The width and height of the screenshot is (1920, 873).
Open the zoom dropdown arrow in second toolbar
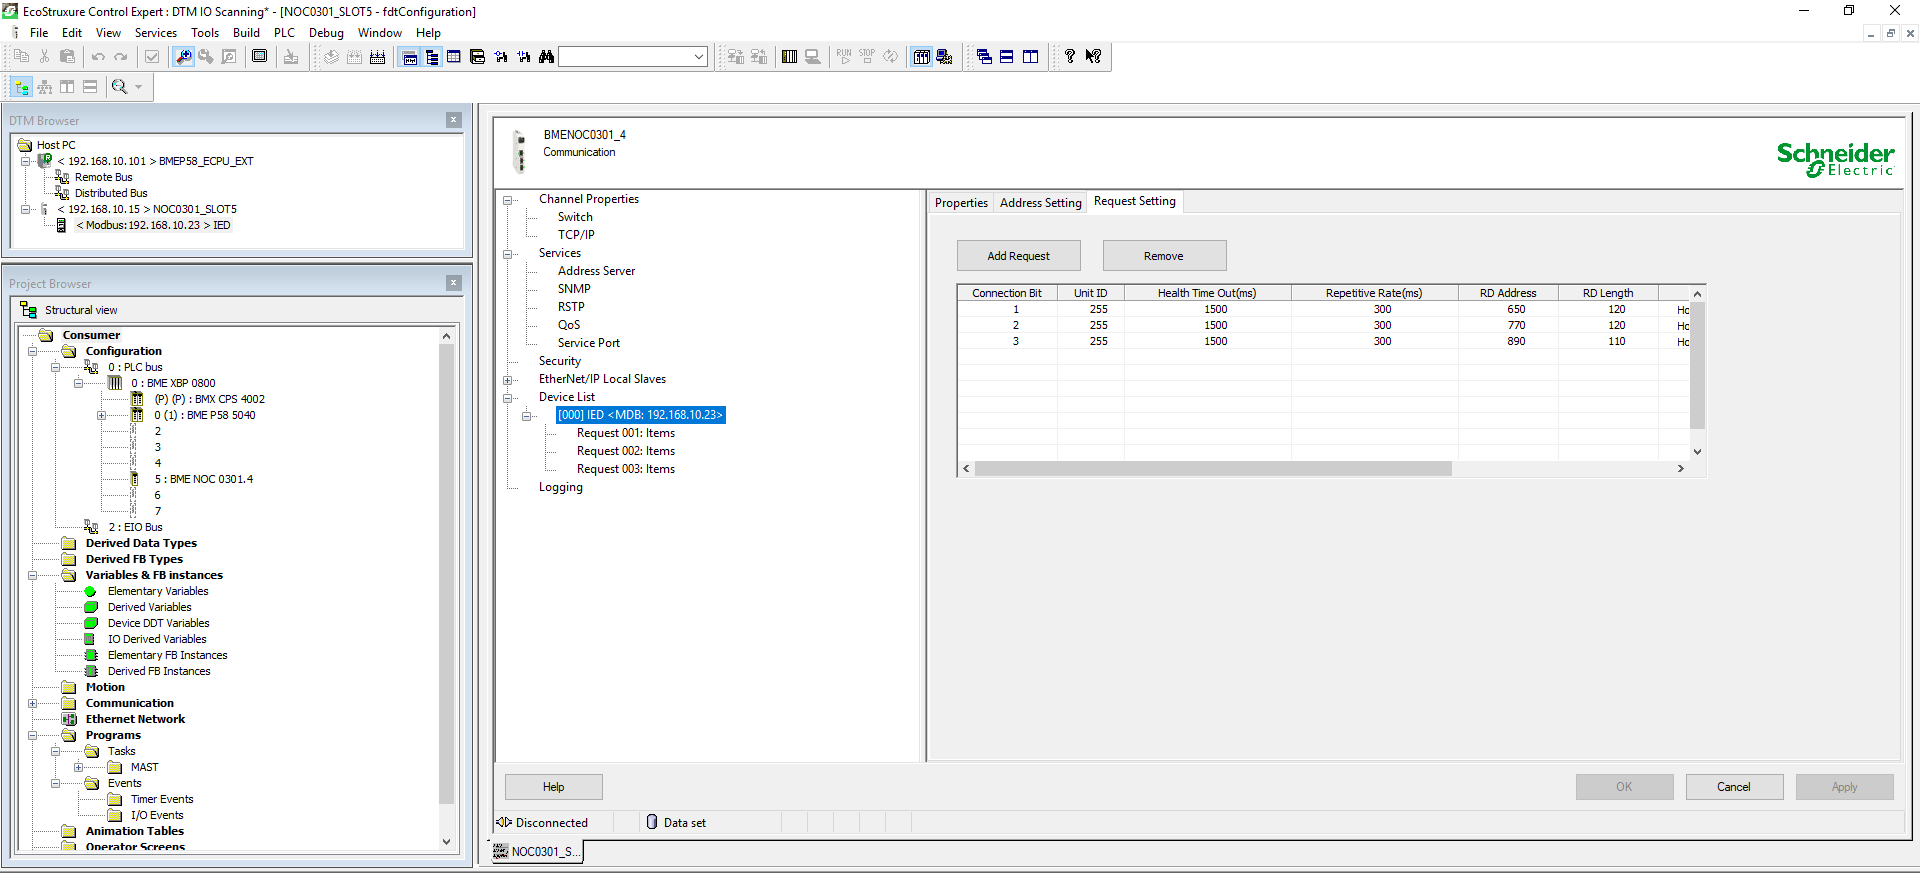click(x=138, y=87)
